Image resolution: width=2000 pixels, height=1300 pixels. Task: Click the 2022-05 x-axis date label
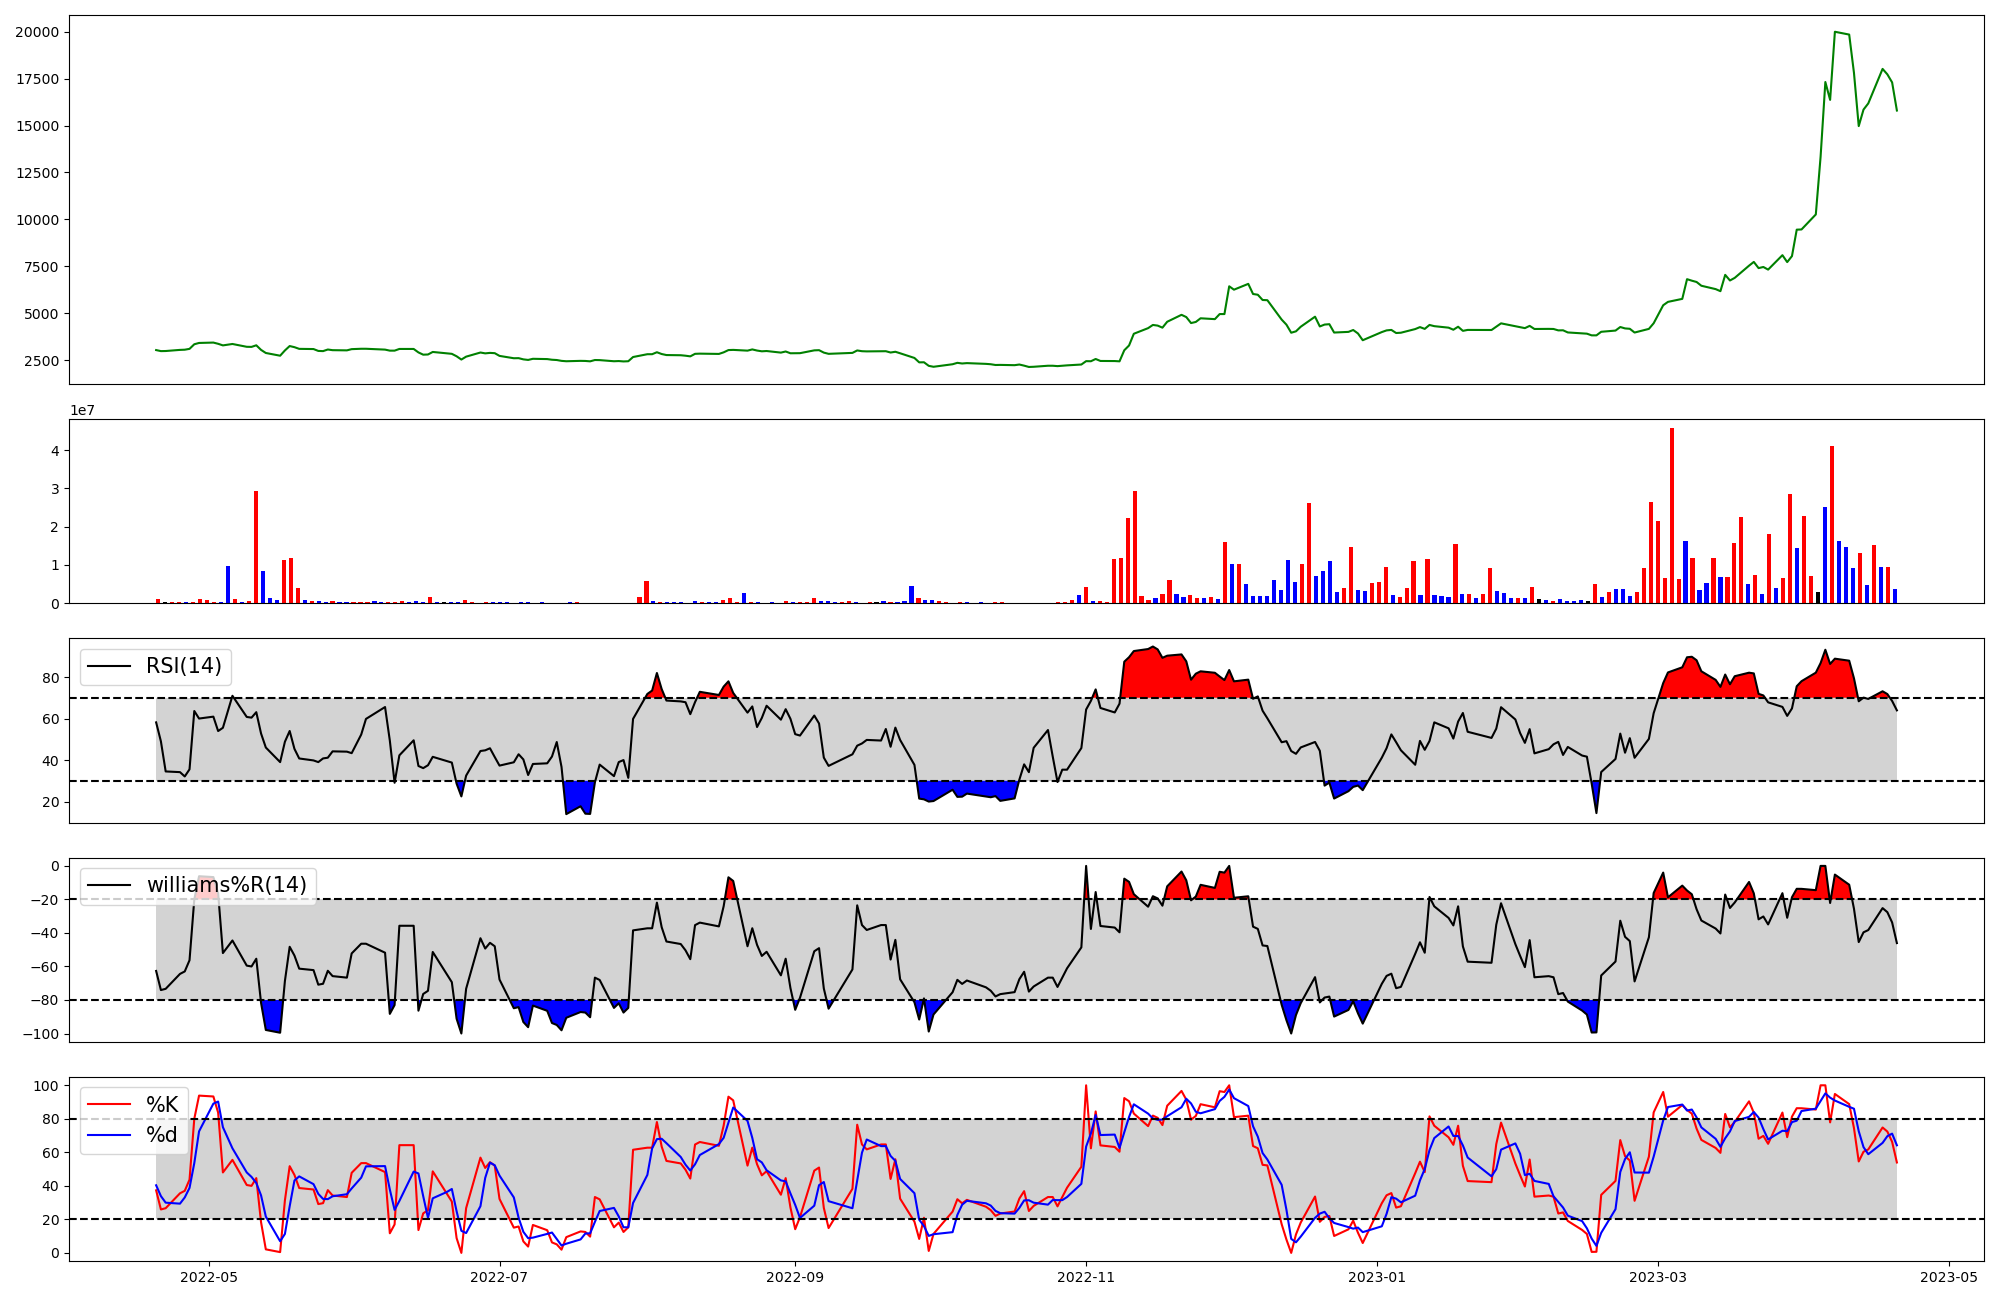click(x=209, y=1277)
